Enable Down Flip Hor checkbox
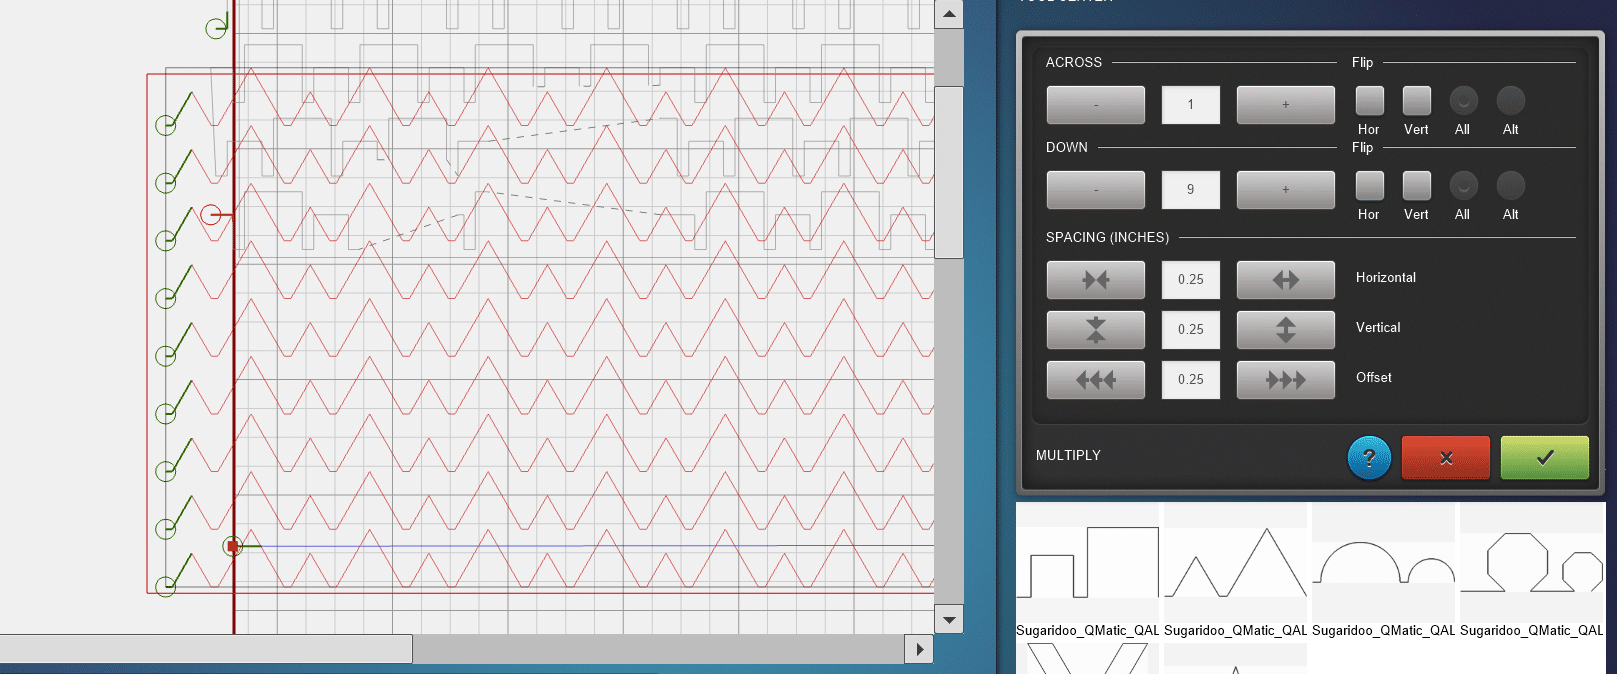1617x674 pixels. (1369, 186)
